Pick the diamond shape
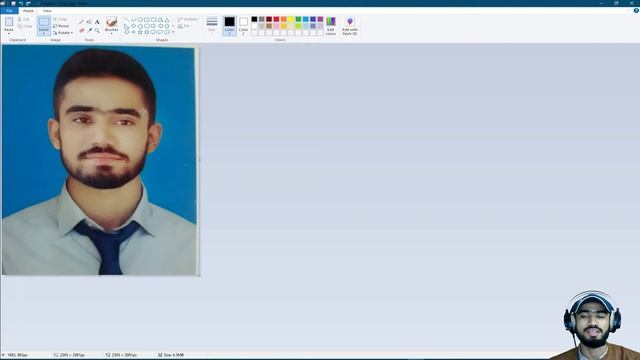640x360 pixels. coord(133,26)
